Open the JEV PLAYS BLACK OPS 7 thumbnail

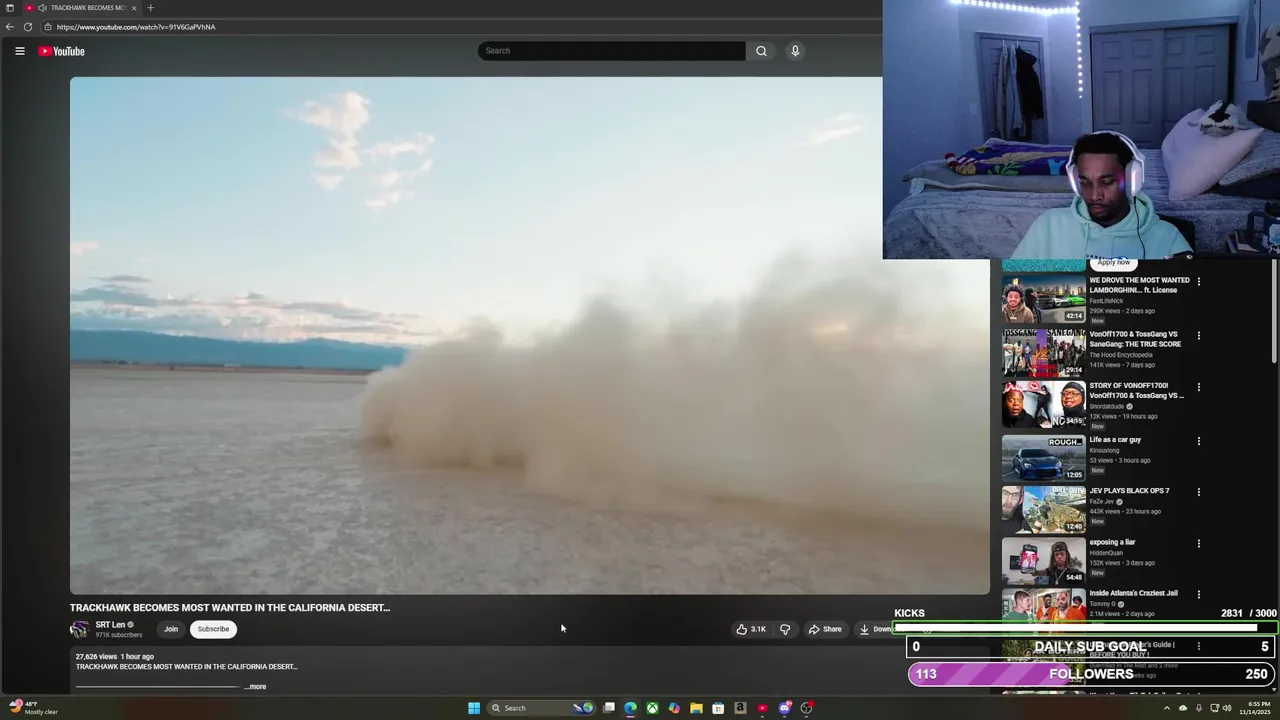[1043, 509]
